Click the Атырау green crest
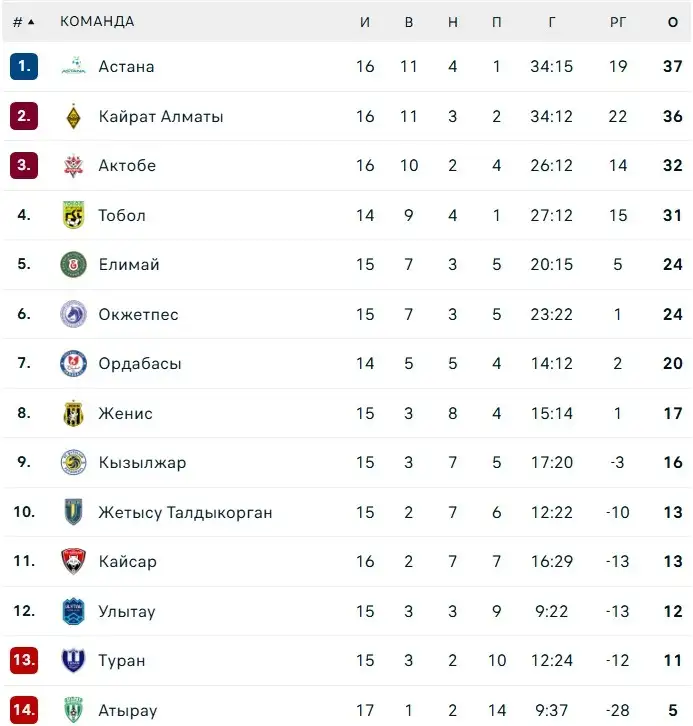This screenshot has width=693, height=726. point(74,710)
